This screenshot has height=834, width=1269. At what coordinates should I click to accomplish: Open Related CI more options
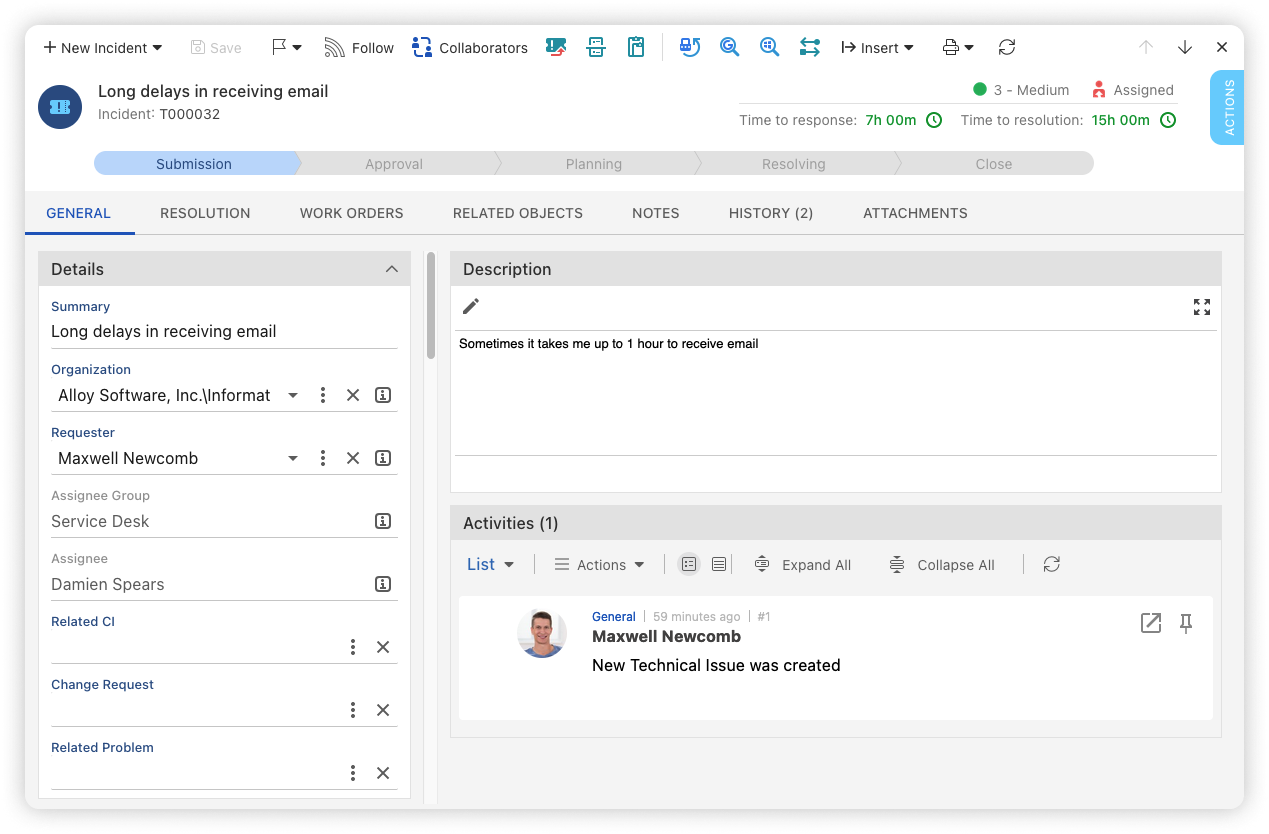pos(353,648)
